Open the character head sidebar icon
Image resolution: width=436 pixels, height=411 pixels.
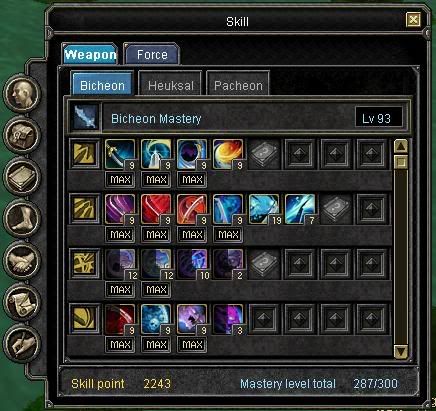coord(22,93)
